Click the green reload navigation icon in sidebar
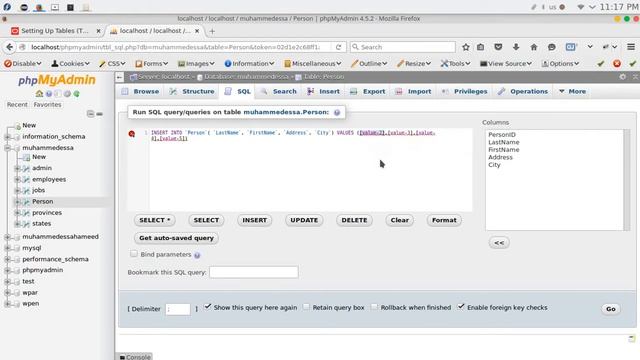The height and width of the screenshot is (360, 640). tap(76, 94)
